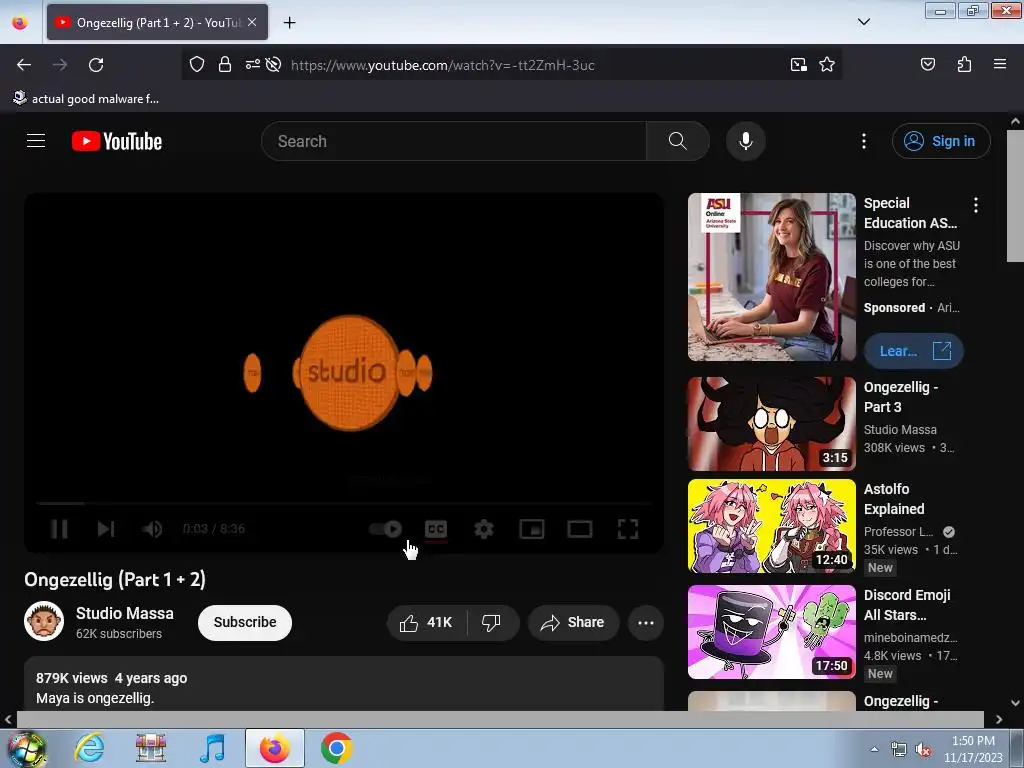1024x768 pixels.
Task: Subscribe to Studio Massa
Action: [x=245, y=622]
